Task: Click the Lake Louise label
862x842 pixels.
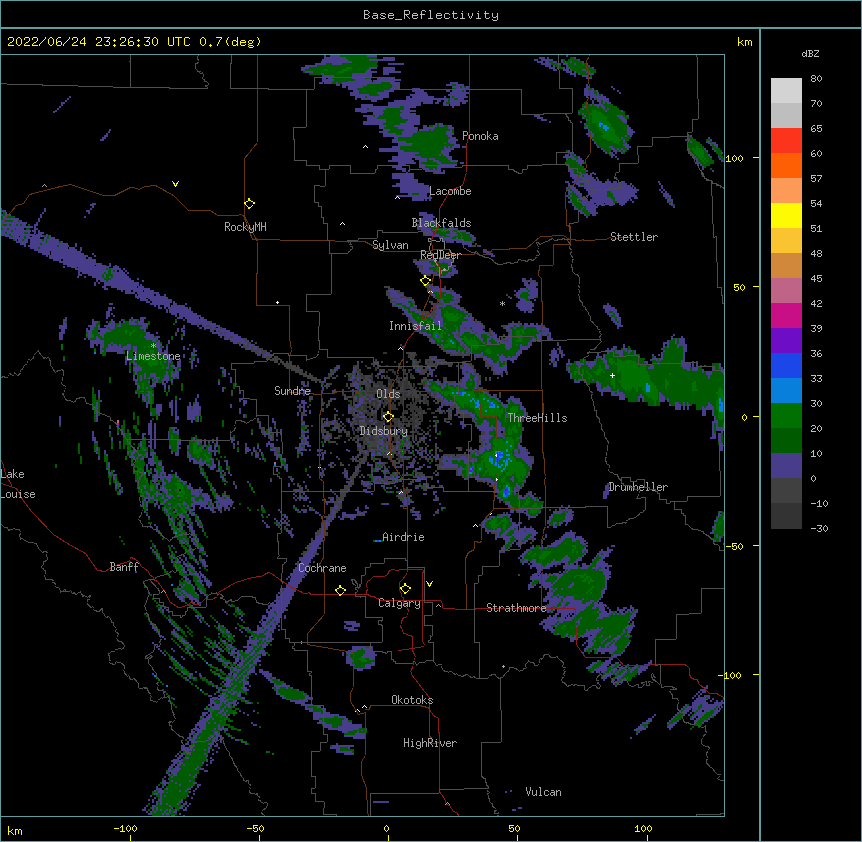Action: pyautogui.click(x=18, y=484)
